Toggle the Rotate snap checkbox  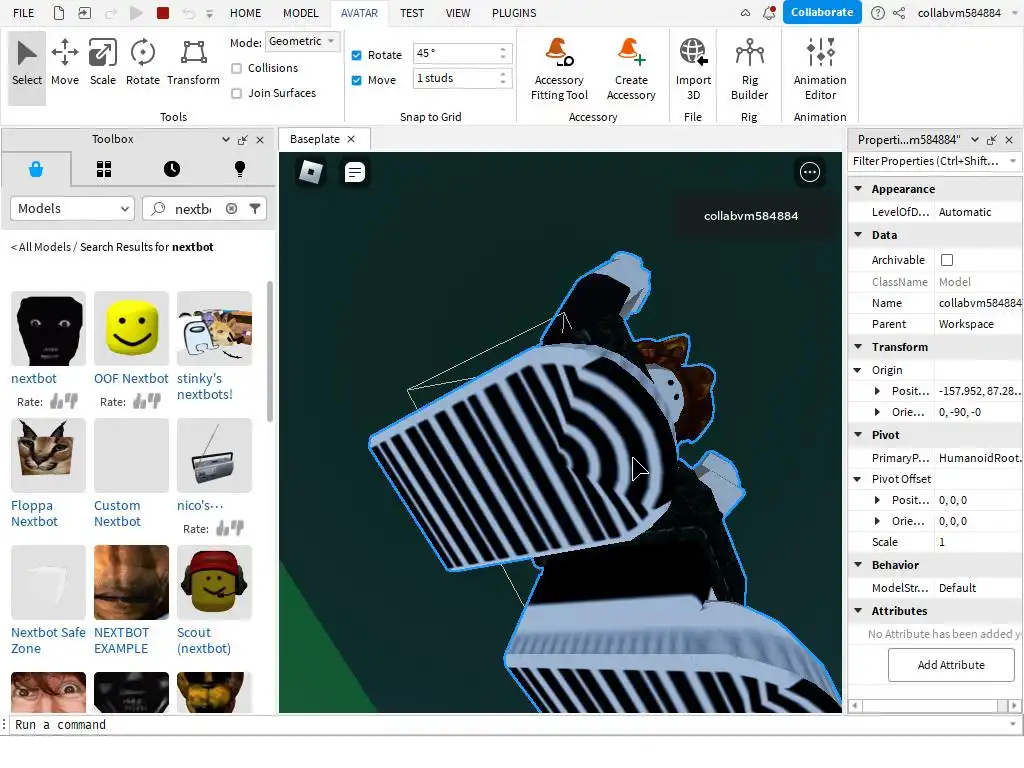coord(357,56)
